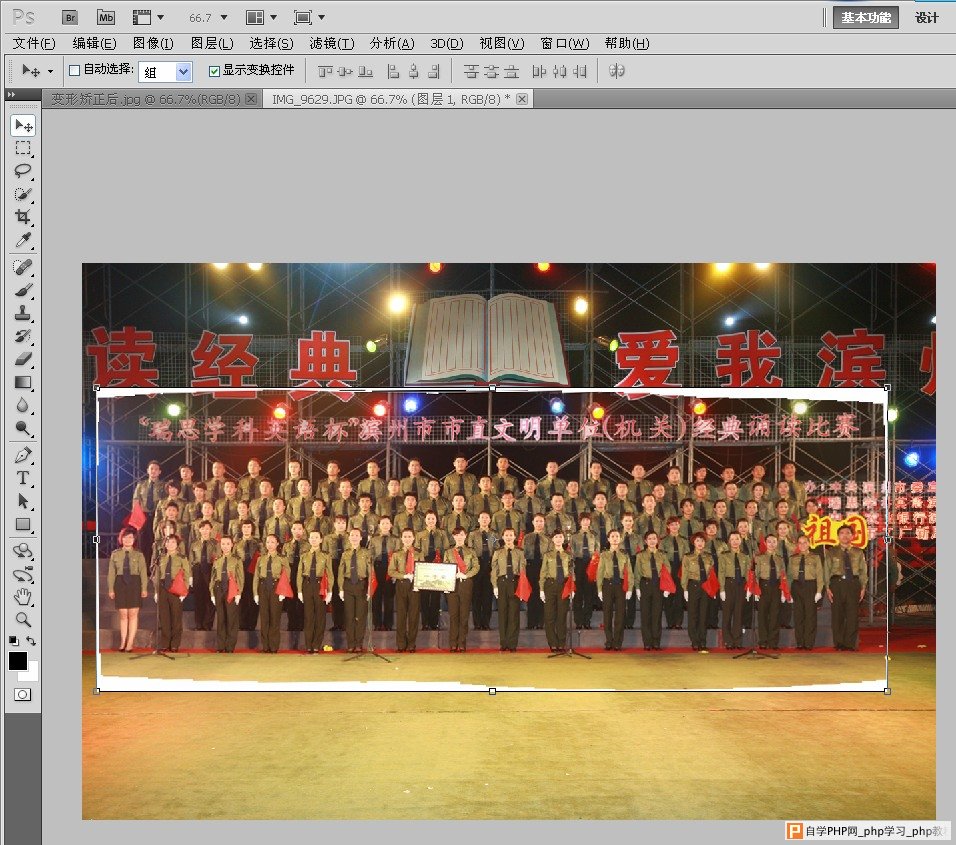Select the Clone Stamp tool
Screen dimensions: 956x845
coord(23,313)
